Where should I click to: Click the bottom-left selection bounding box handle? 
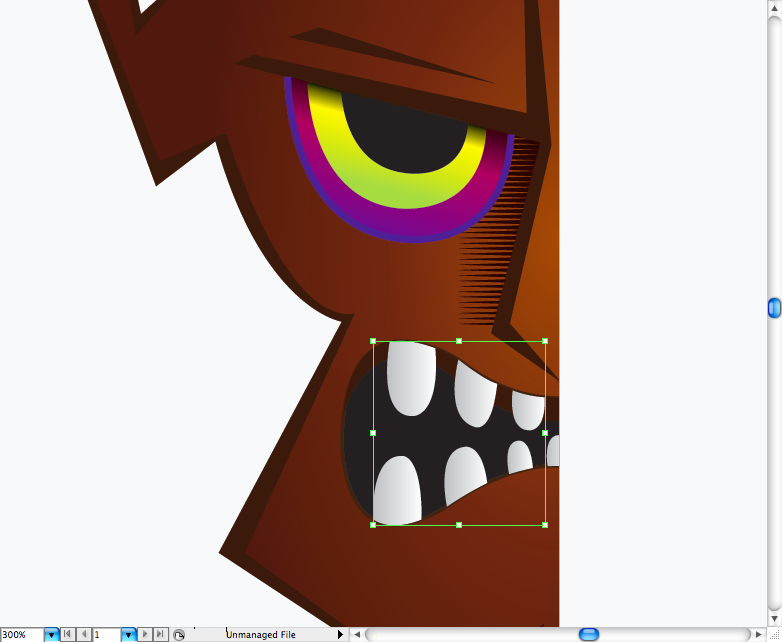tap(373, 525)
